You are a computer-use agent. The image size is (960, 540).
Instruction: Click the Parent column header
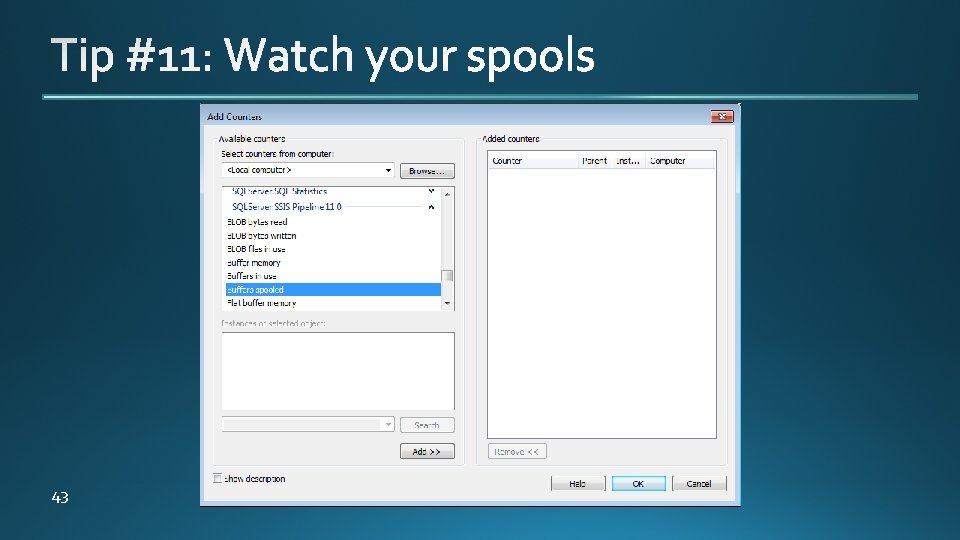click(x=595, y=161)
